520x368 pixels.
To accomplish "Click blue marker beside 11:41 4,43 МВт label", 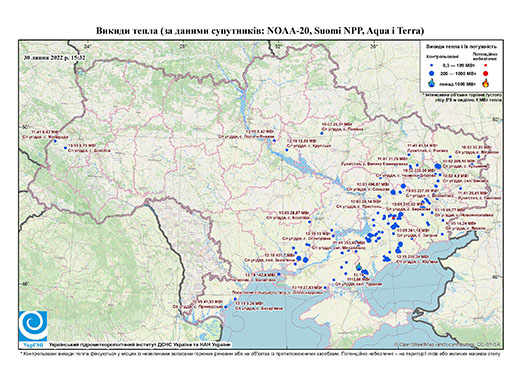I will tap(55, 141).
